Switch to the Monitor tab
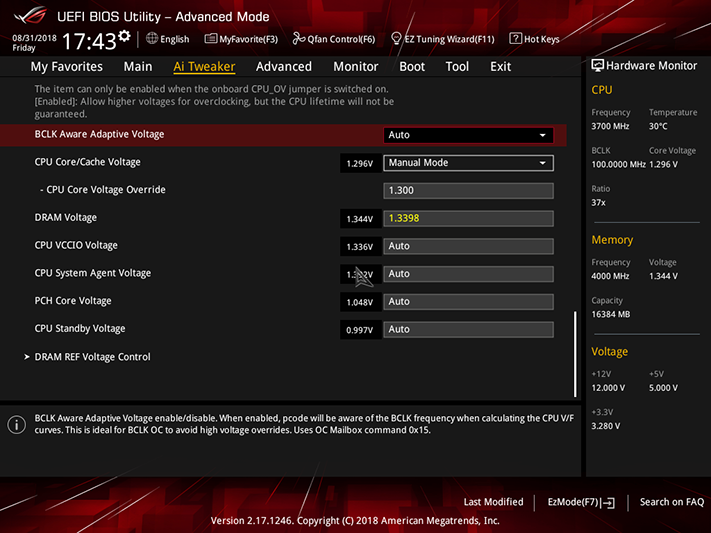The image size is (711, 533). coord(356,67)
